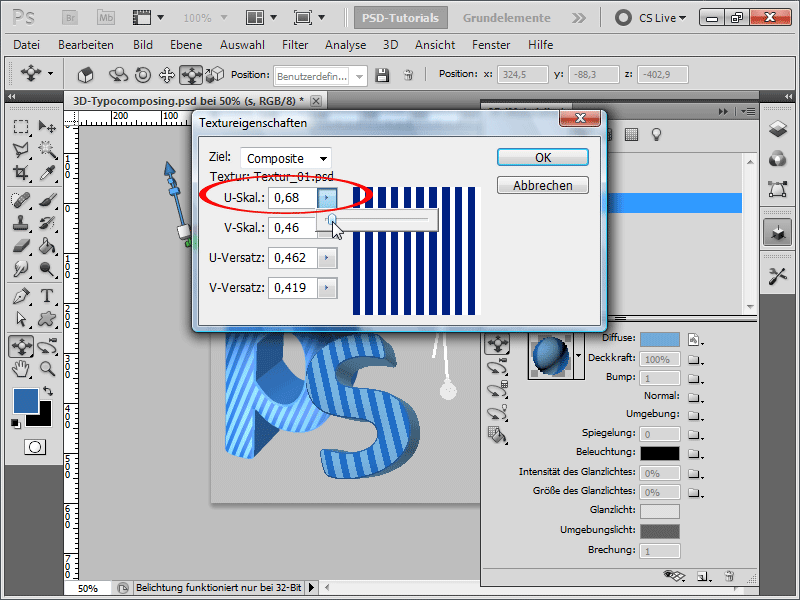Open the U-Versatz slider popup arrow
Image resolution: width=800 pixels, height=600 pixels.
tap(327, 258)
